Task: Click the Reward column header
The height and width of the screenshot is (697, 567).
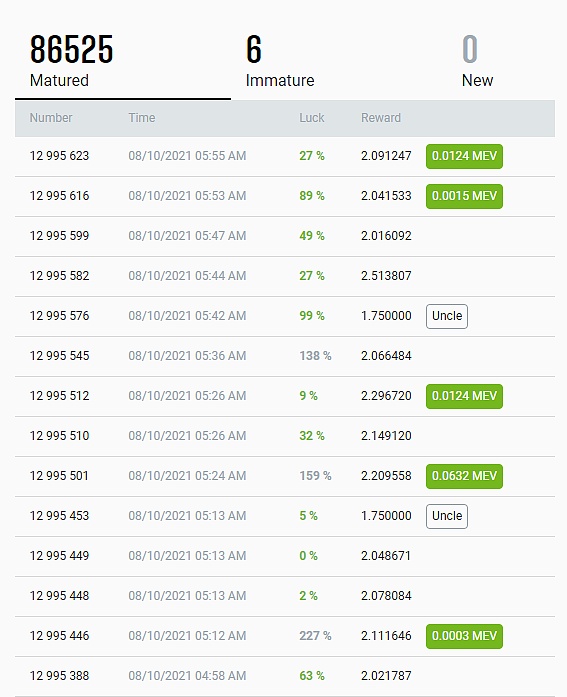Action: (381, 118)
